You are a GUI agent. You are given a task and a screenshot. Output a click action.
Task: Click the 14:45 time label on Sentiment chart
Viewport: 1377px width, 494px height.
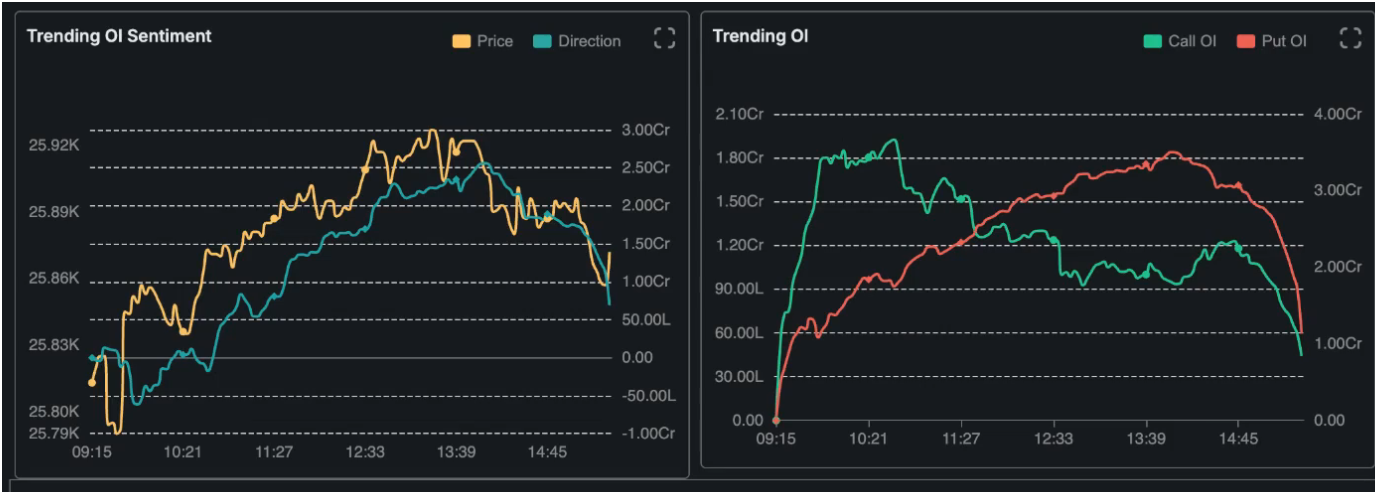pyautogui.click(x=547, y=453)
